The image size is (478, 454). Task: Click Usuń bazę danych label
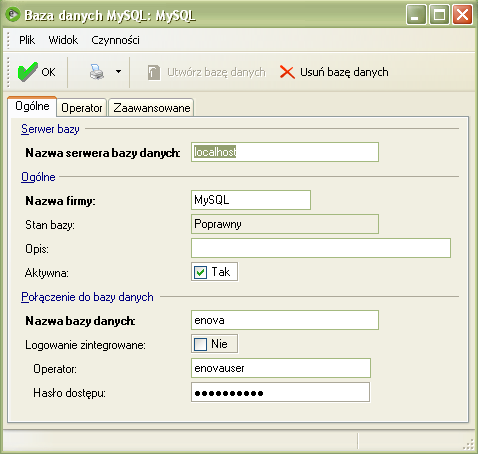[x=344, y=72]
